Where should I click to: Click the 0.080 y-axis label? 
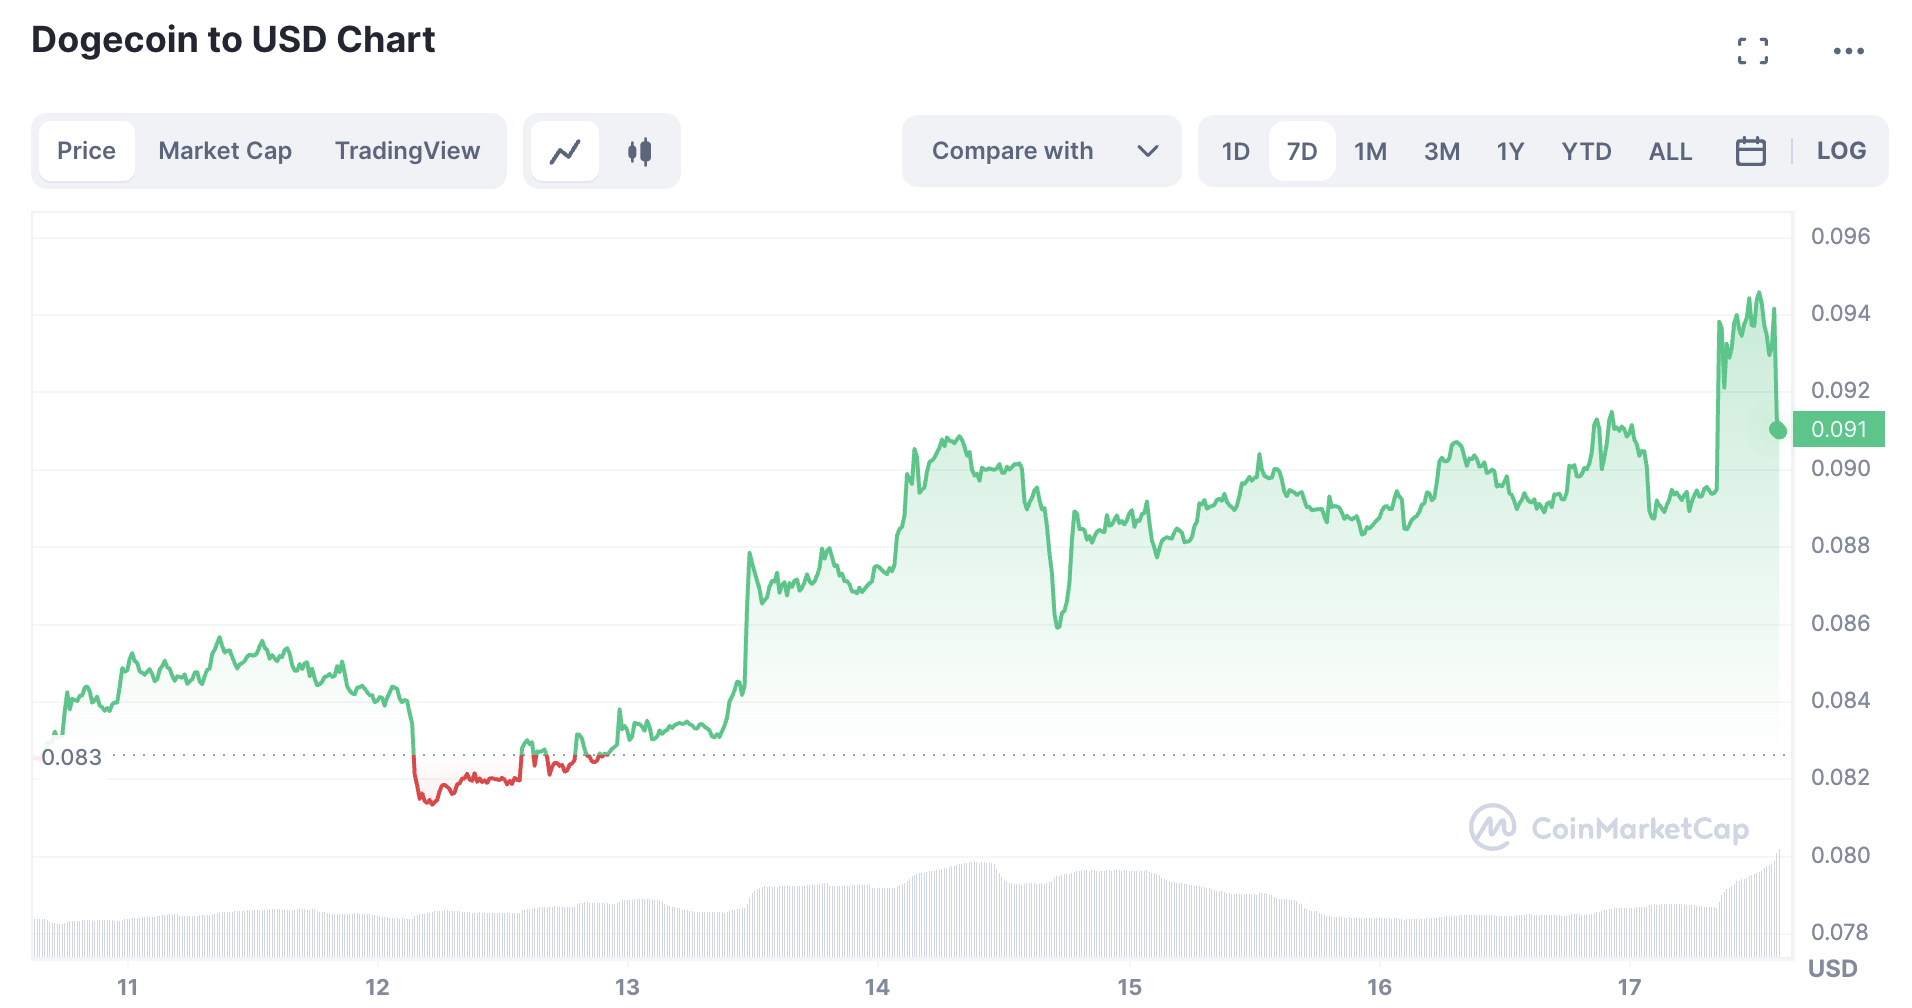(1840, 855)
